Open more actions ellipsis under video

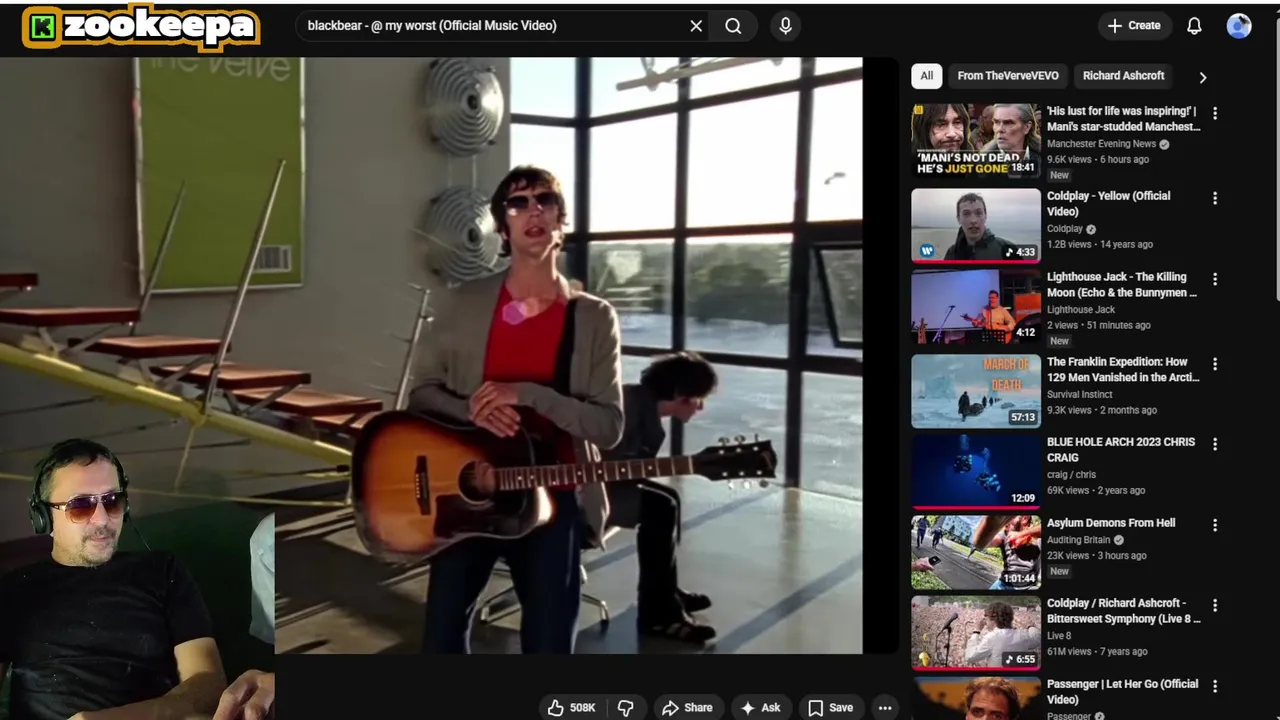(885, 708)
